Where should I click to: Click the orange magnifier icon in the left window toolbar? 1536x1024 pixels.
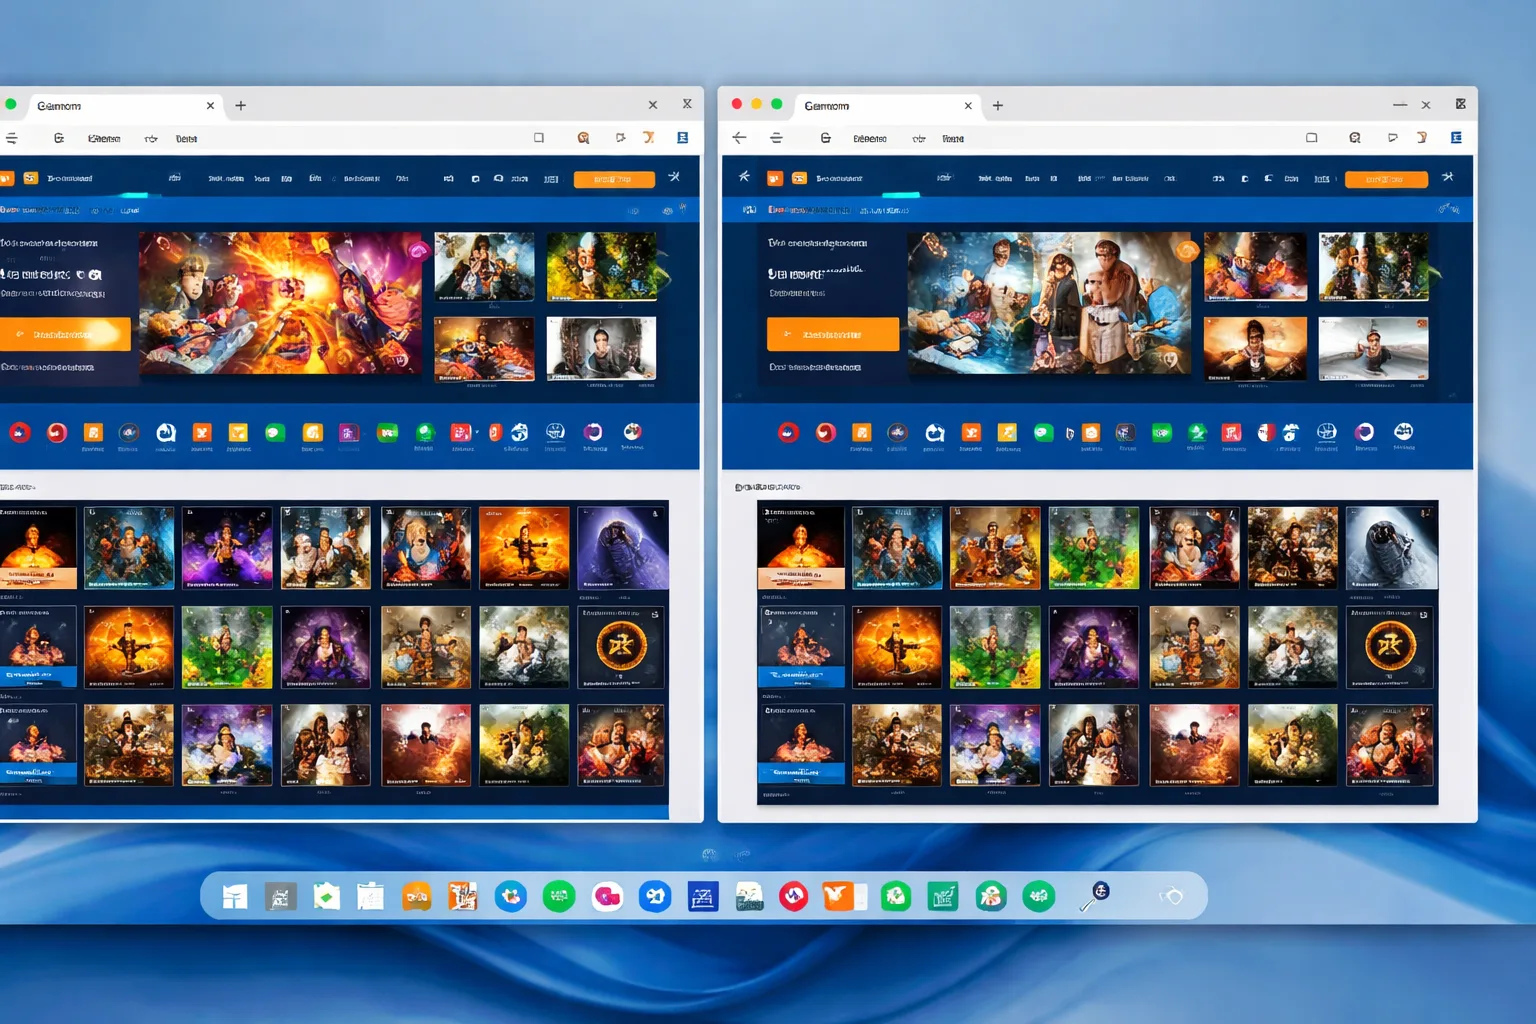tap(583, 138)
